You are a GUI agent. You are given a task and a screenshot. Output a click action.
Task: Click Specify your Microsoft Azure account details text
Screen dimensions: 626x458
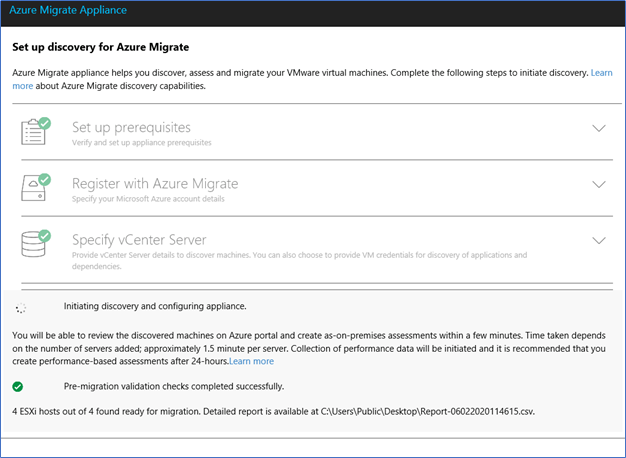click(x=148, y=199)
